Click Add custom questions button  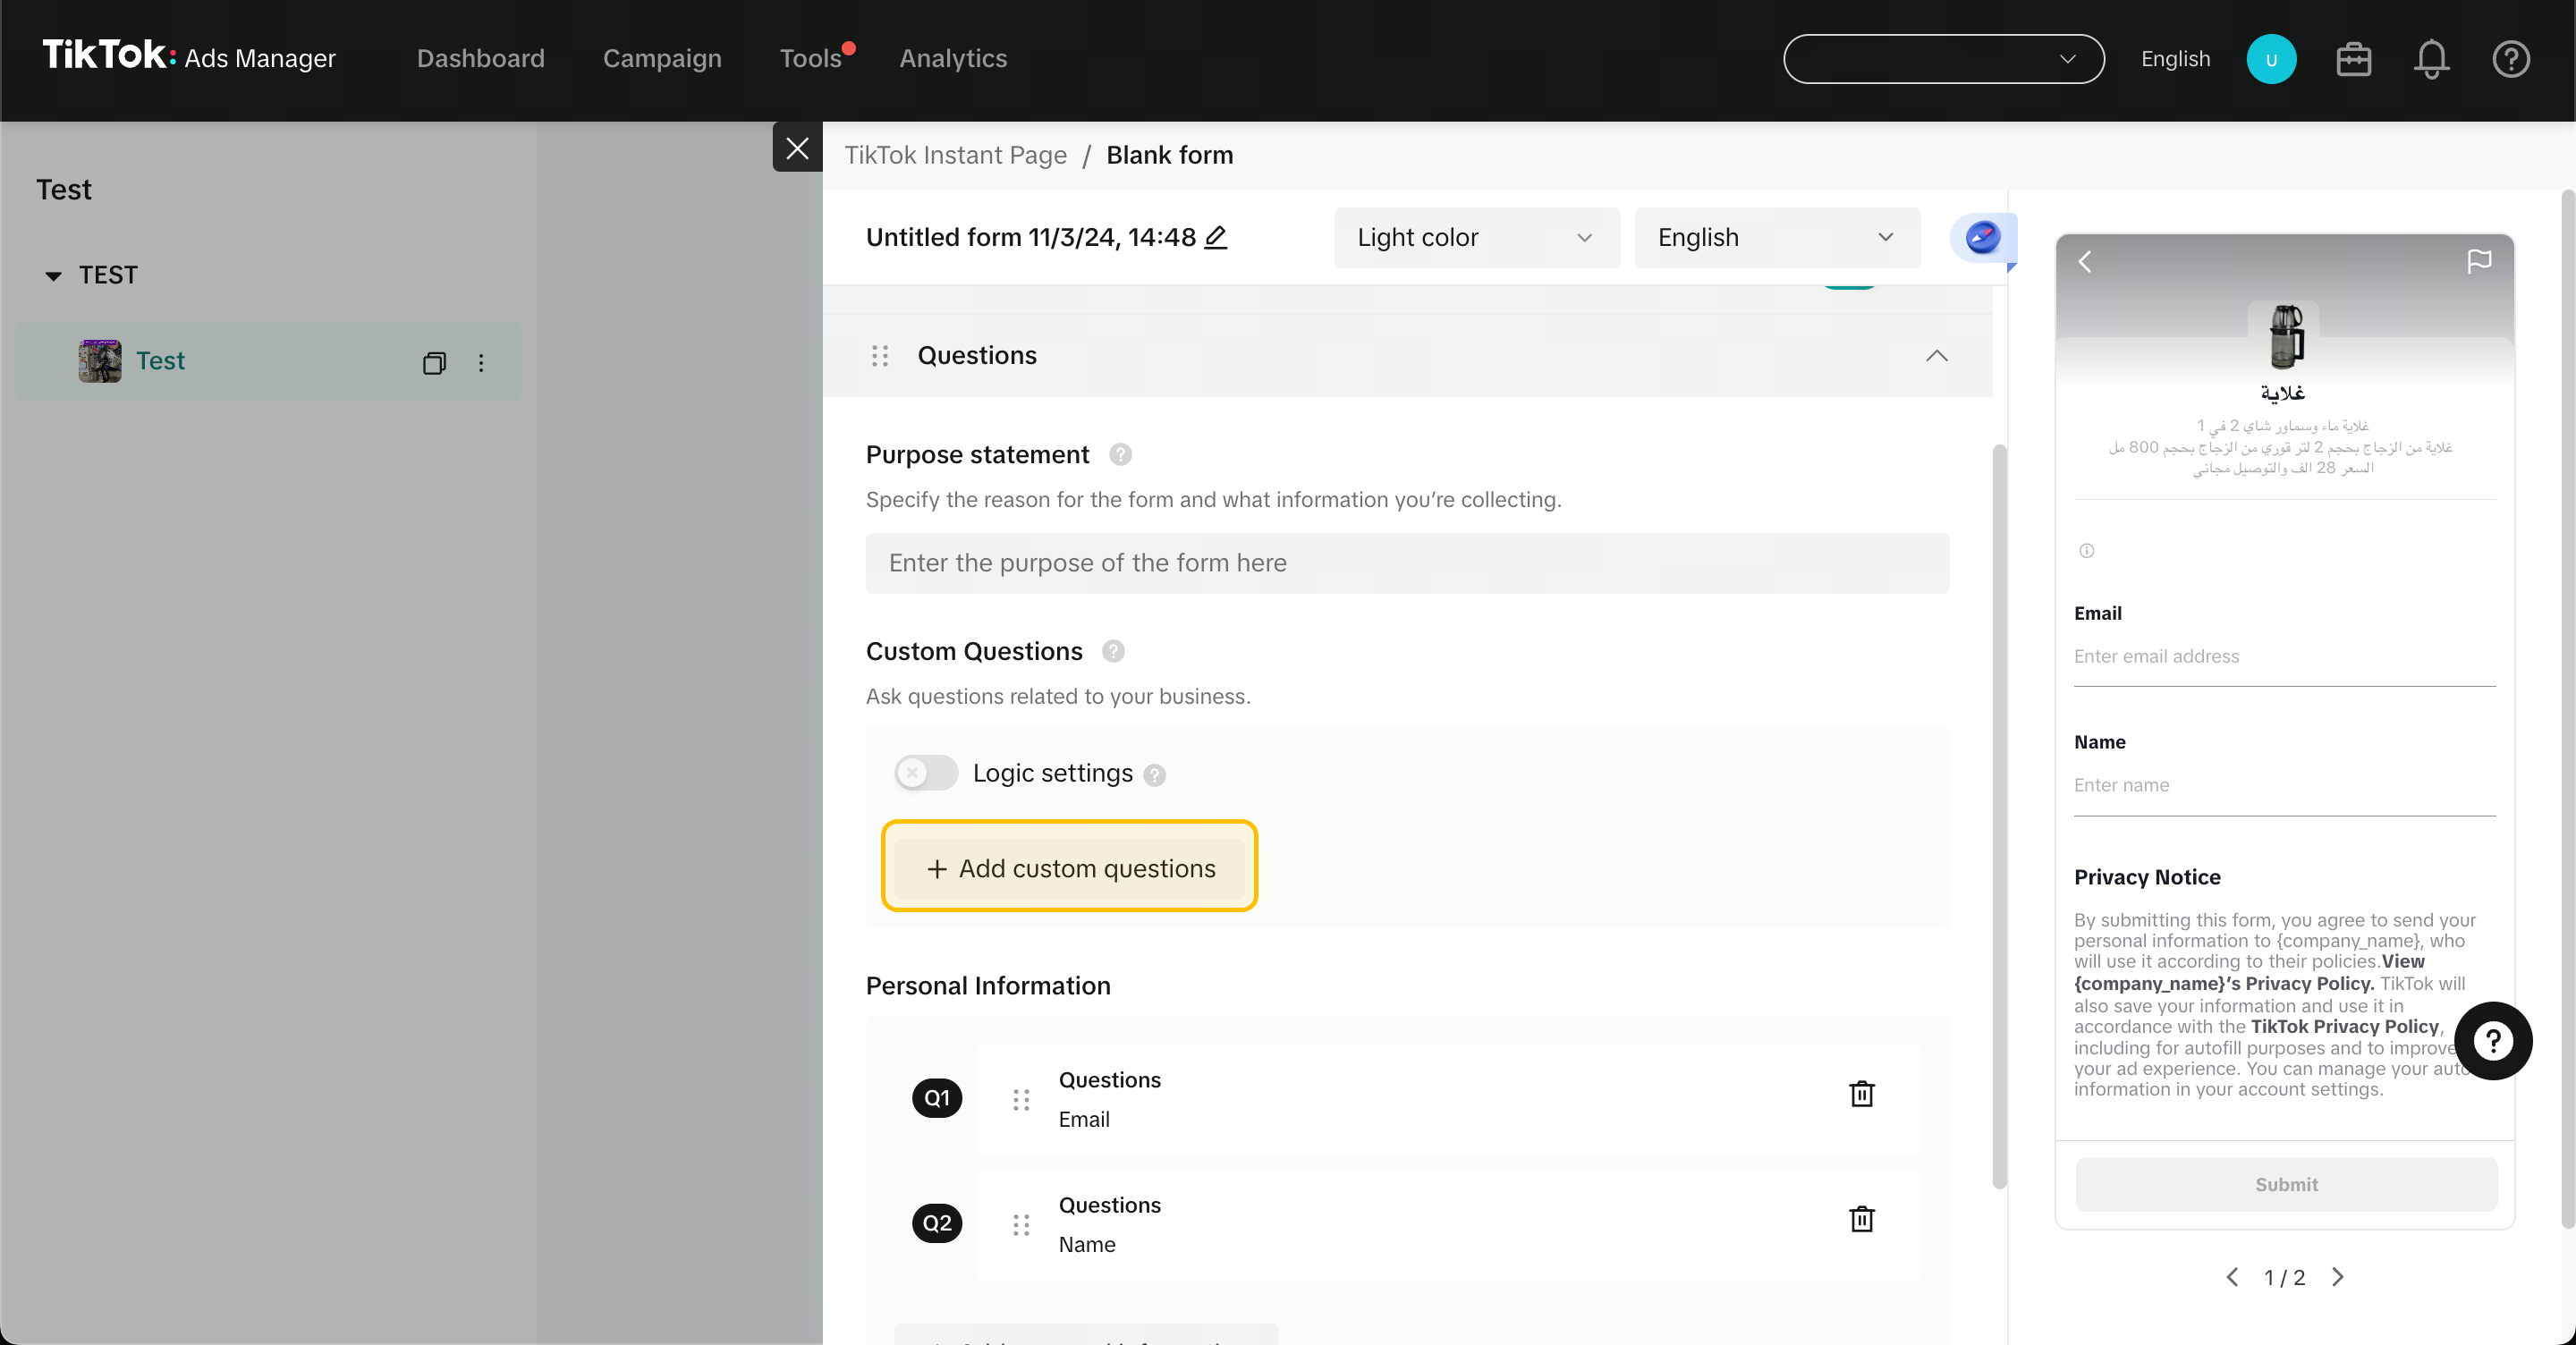[x=1069, y=868]
